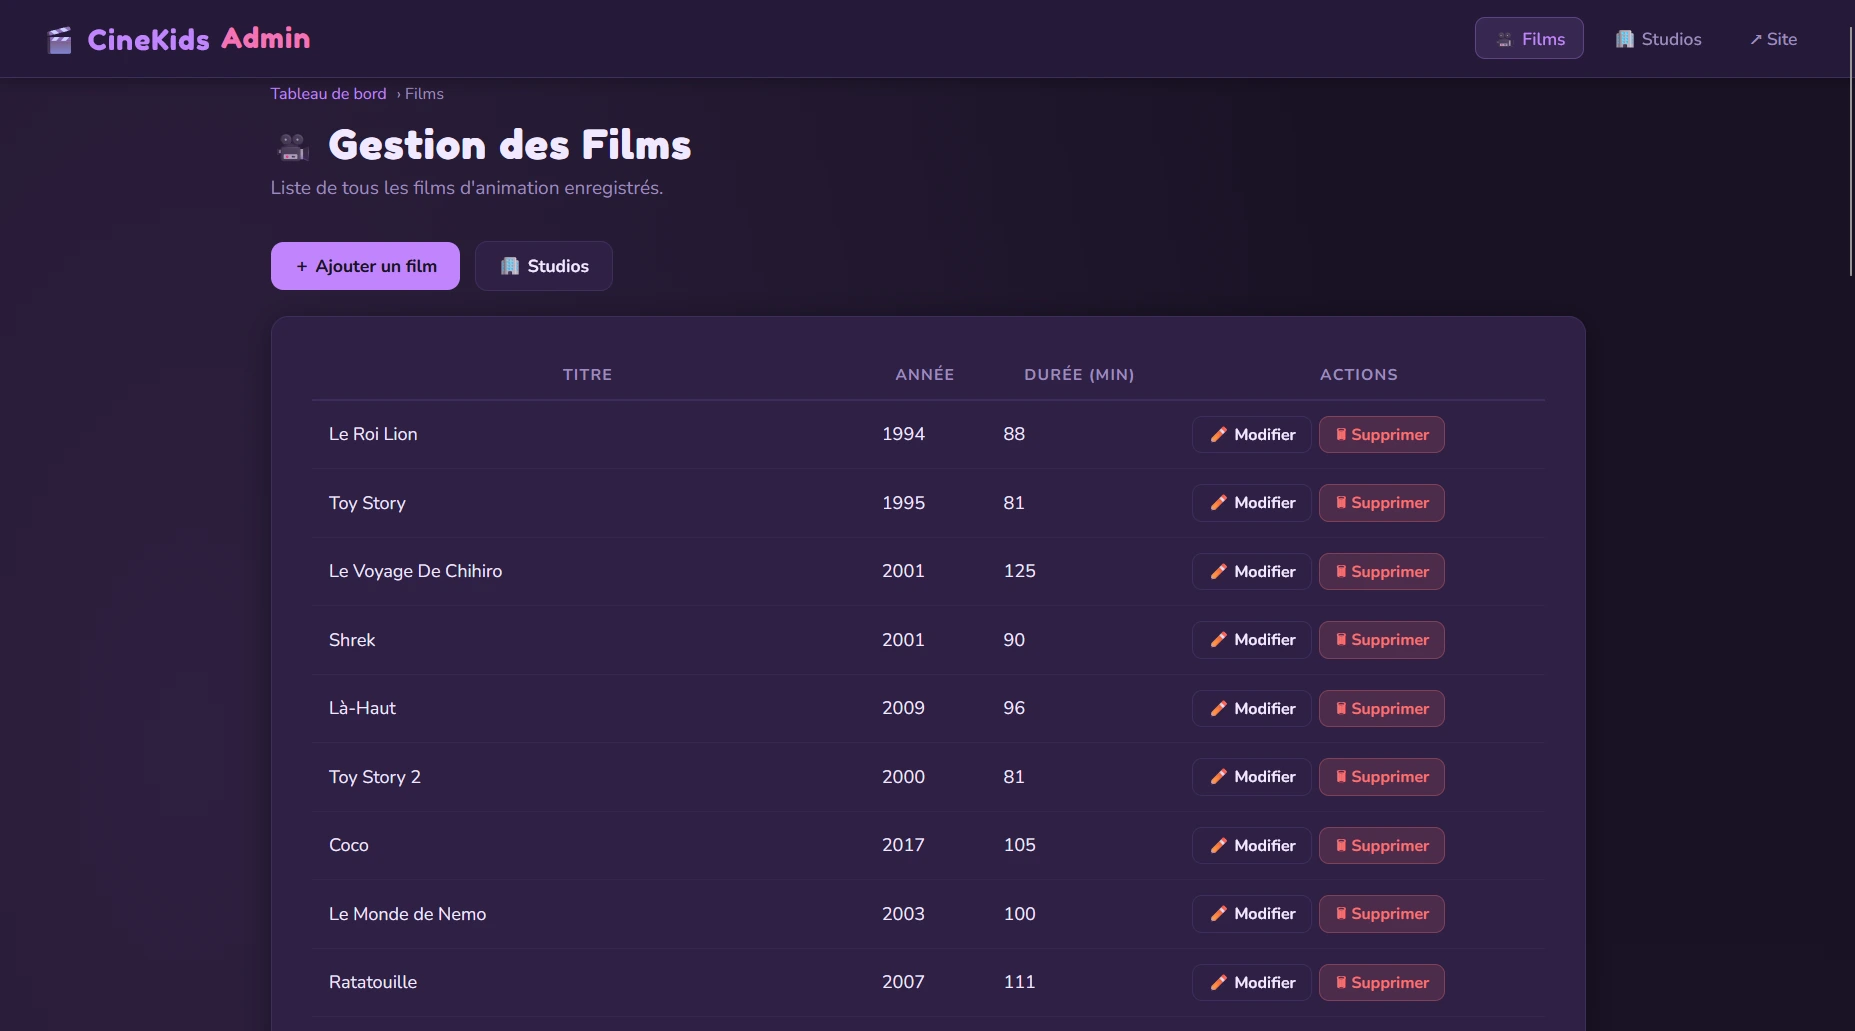
Task: Click the Films camera icon in header
Action: pos(1504,39)
